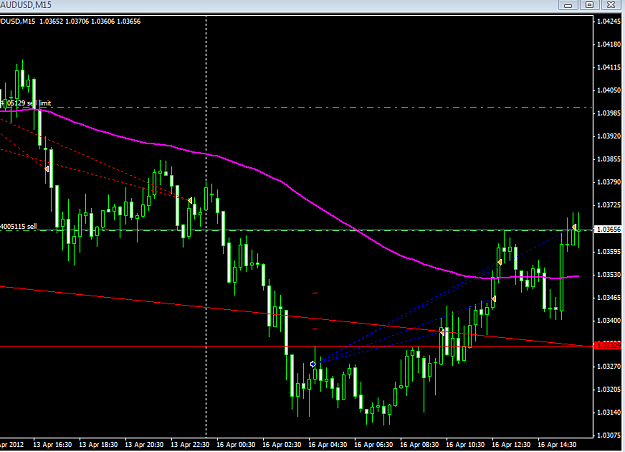Viewport: 625px width, 452px height.
Task: Restore down the AUDUSD,M15 chart window
Action: (x=590, y=5)
